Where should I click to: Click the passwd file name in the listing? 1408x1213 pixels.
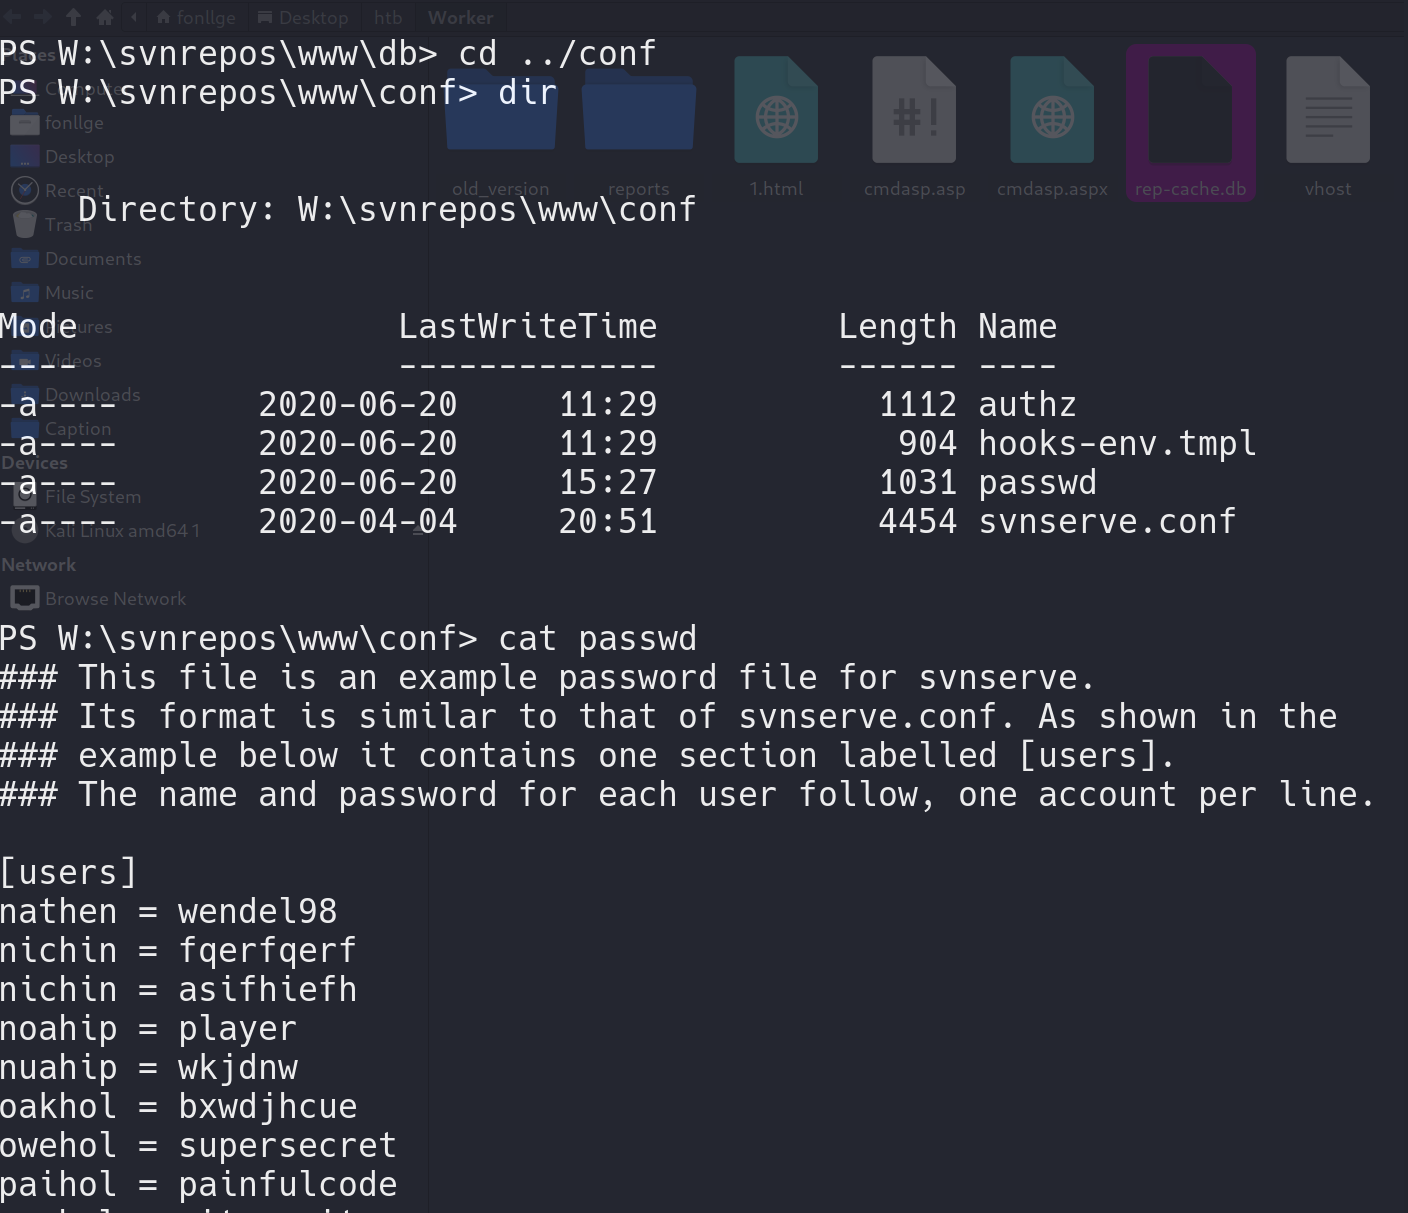(x=1037, y=482)
